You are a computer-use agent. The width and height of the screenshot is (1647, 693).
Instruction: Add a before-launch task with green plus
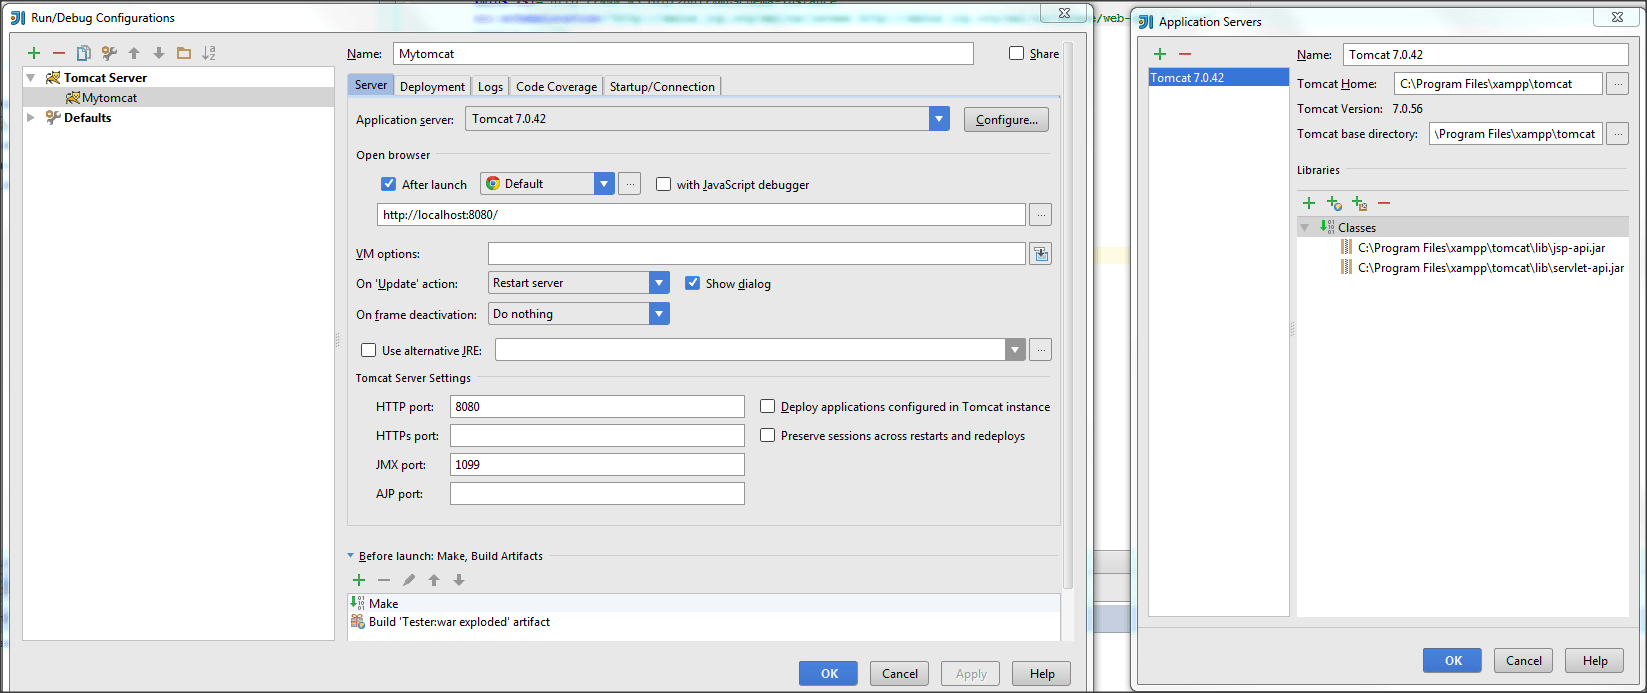[x=359, y=580]
